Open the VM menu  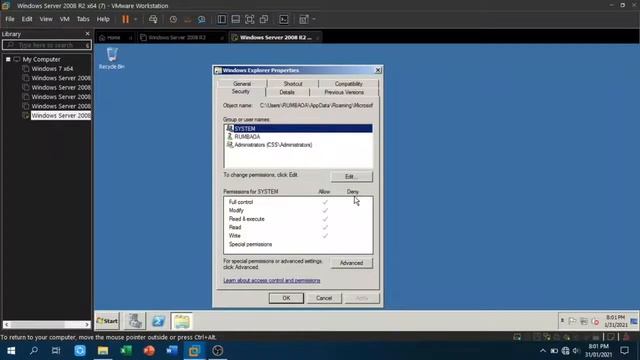[64, 19]
